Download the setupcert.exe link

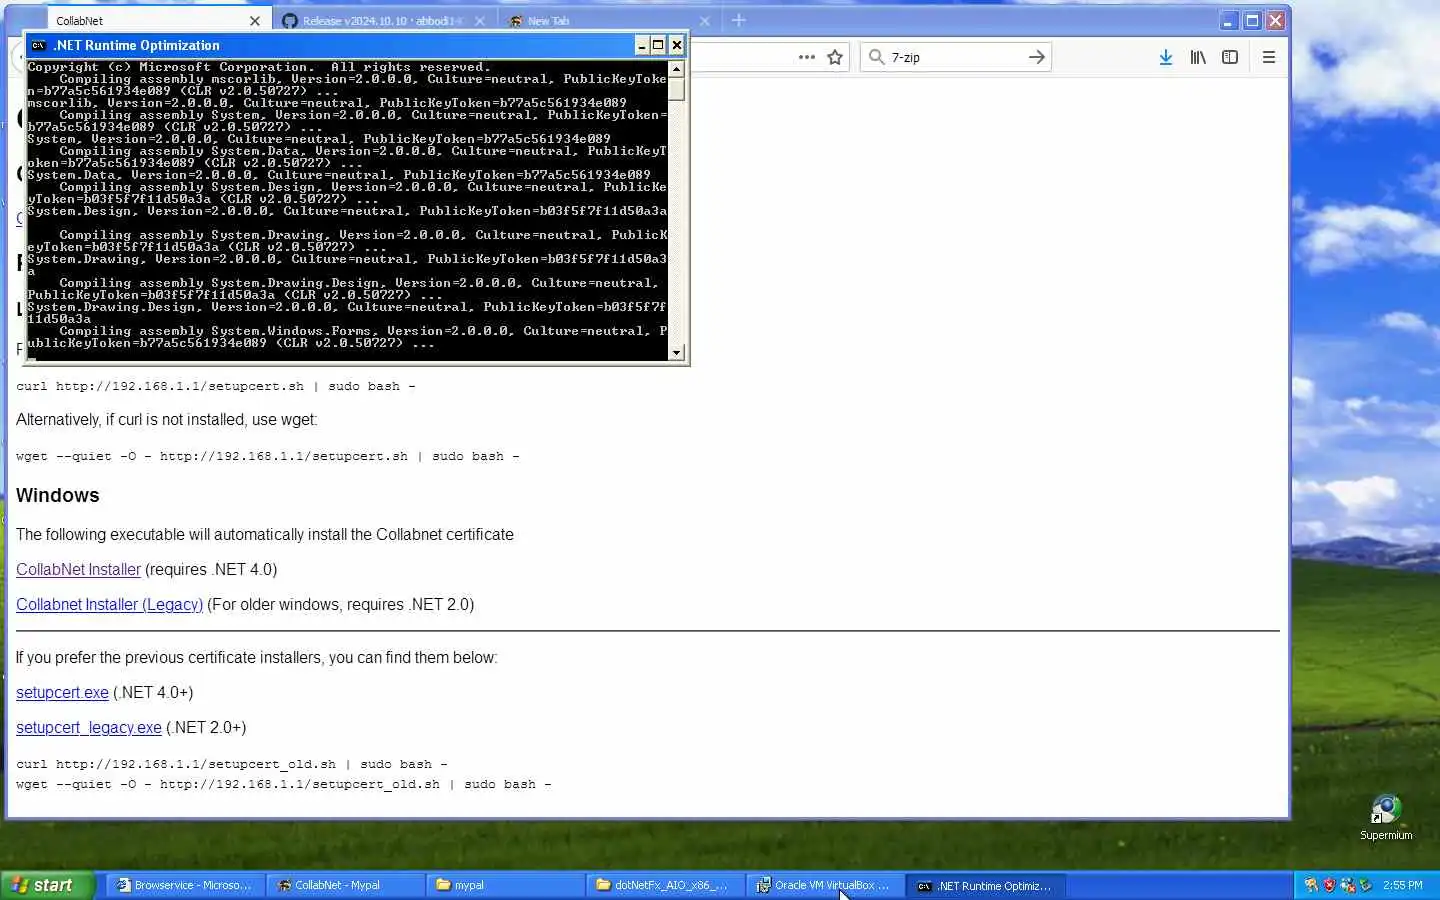[62, 692]
